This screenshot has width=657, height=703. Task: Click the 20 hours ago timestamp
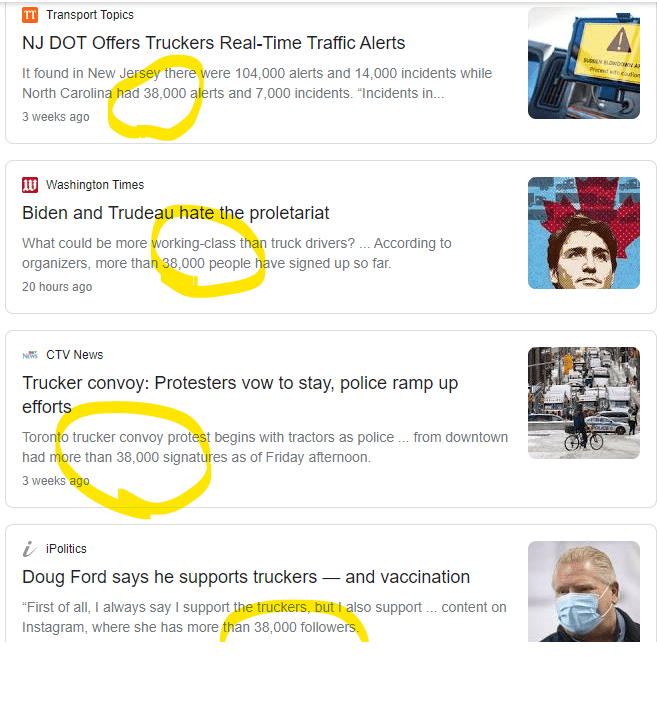pos(57,287)
